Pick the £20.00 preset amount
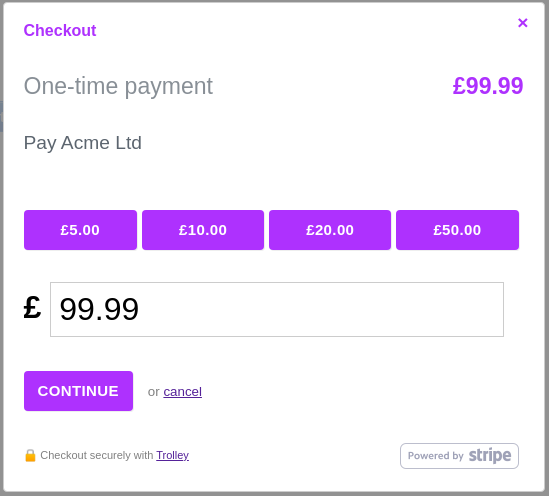Screen dimensions: 549x496 330,230
